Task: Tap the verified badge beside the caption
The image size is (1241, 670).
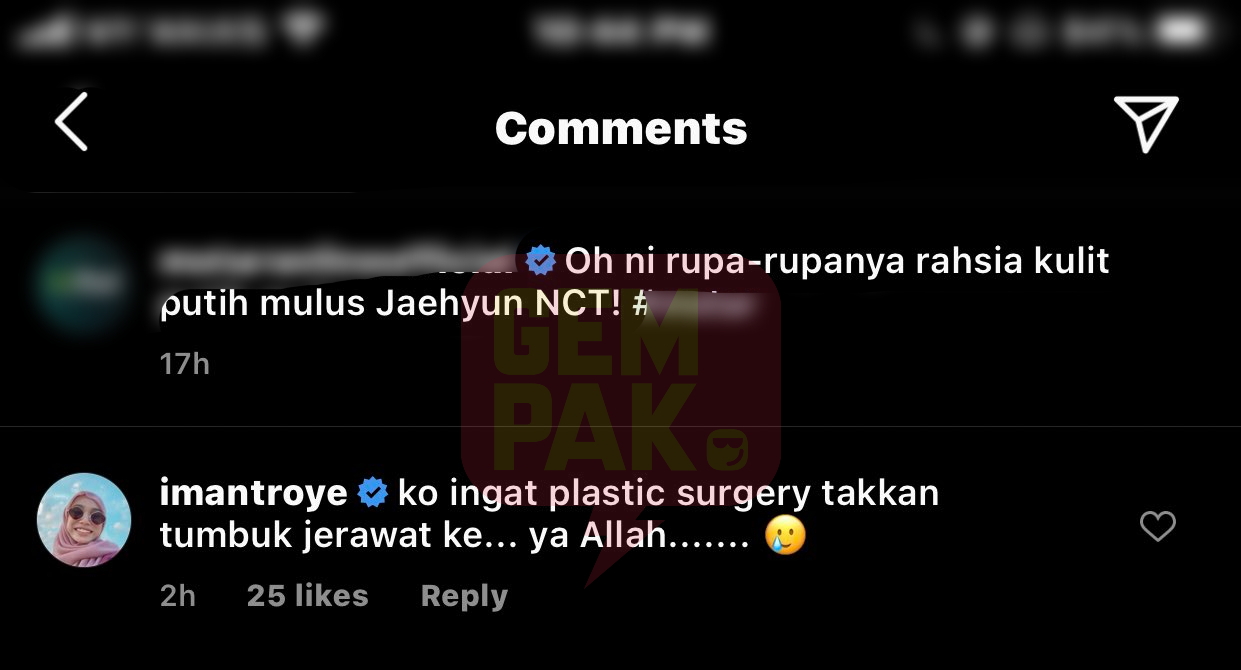Action: (x=541, y=261)
